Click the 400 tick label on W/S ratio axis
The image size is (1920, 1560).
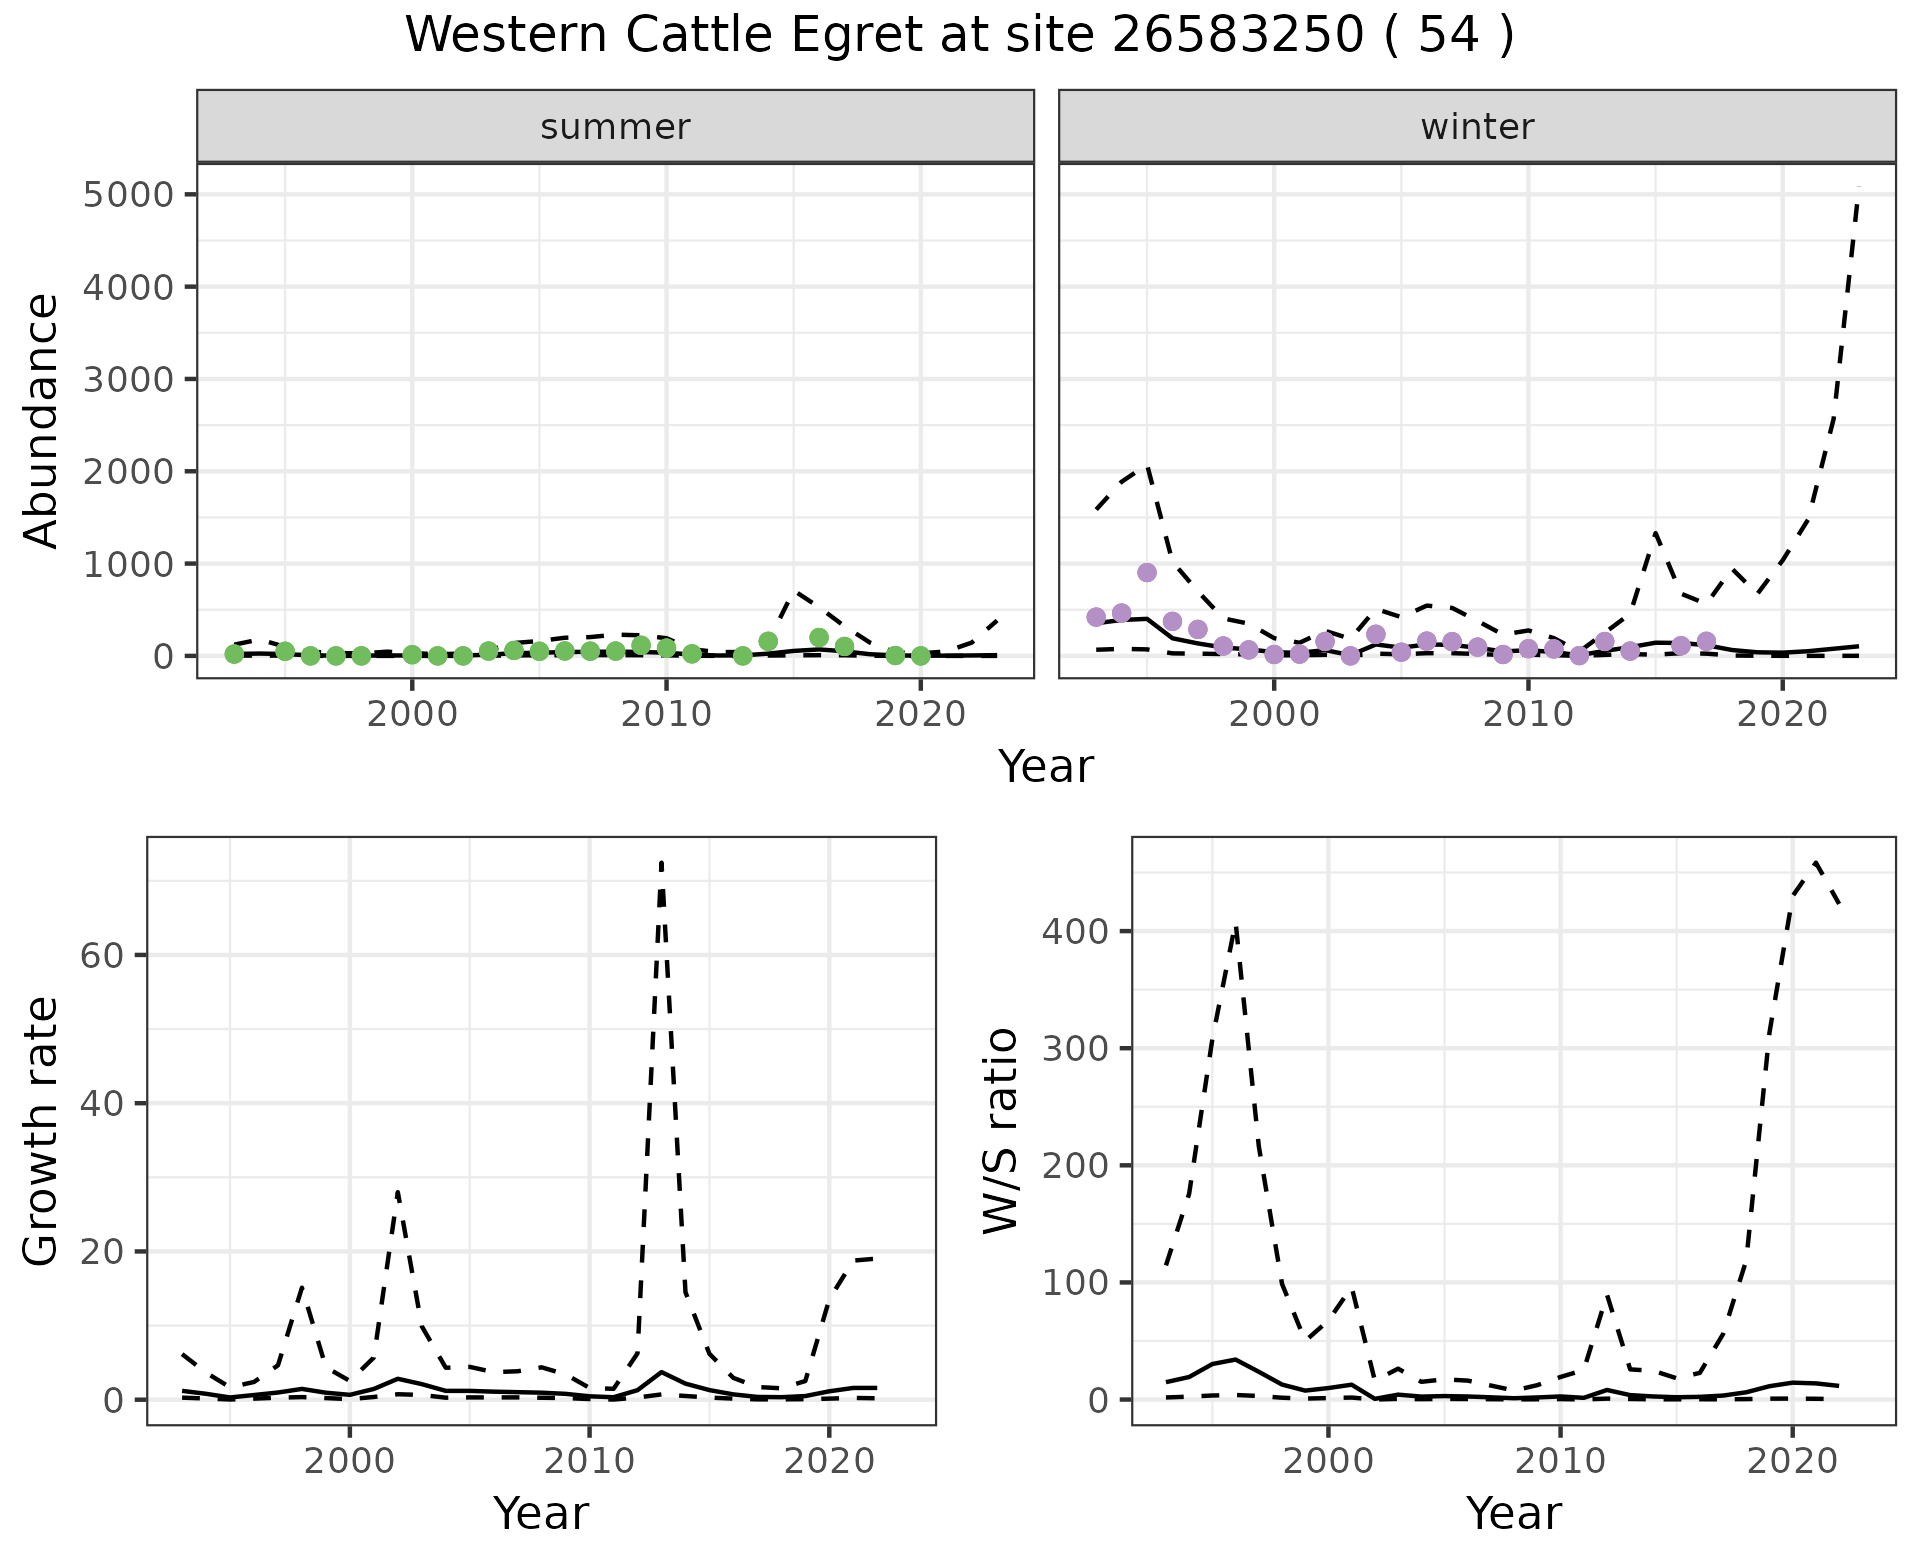click(1075, 932)
